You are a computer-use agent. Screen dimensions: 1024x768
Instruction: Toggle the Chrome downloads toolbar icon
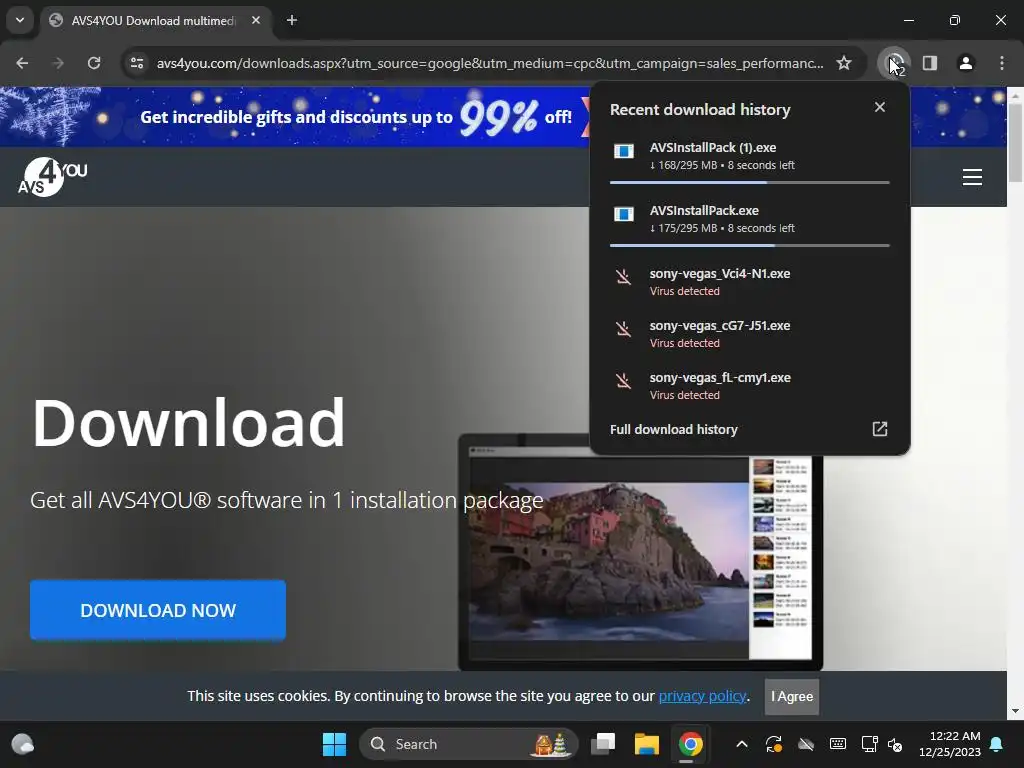pos(894,63)
